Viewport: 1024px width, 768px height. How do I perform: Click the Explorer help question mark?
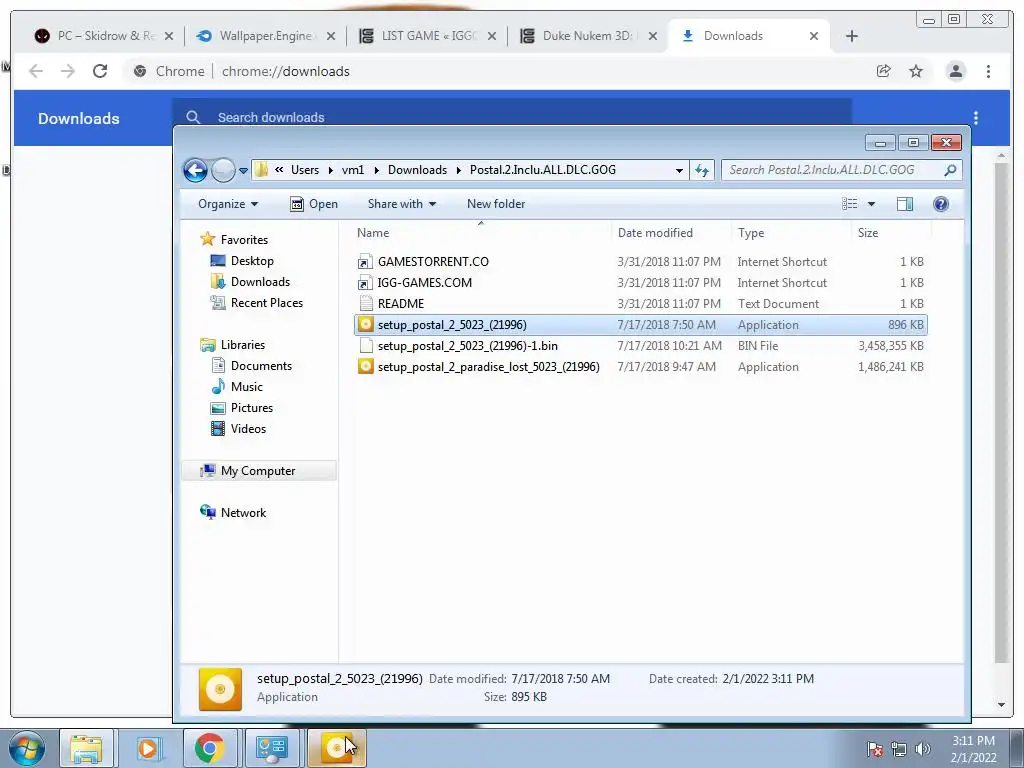tap(941, 204)
